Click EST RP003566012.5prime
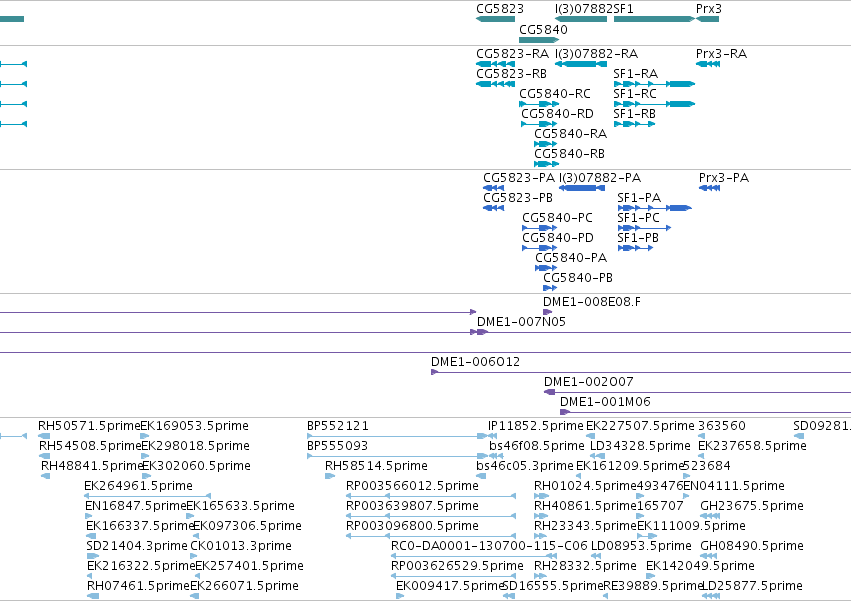 tap(431, 496)
